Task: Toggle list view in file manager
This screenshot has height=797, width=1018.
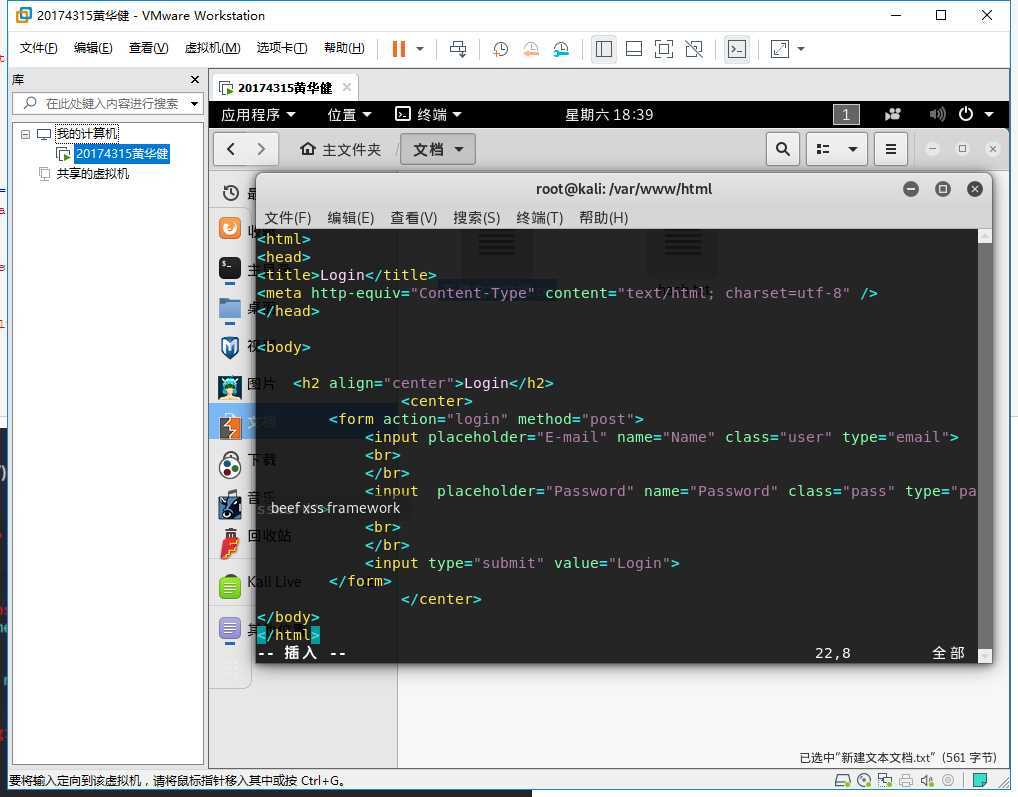Action: click(823, 149)
